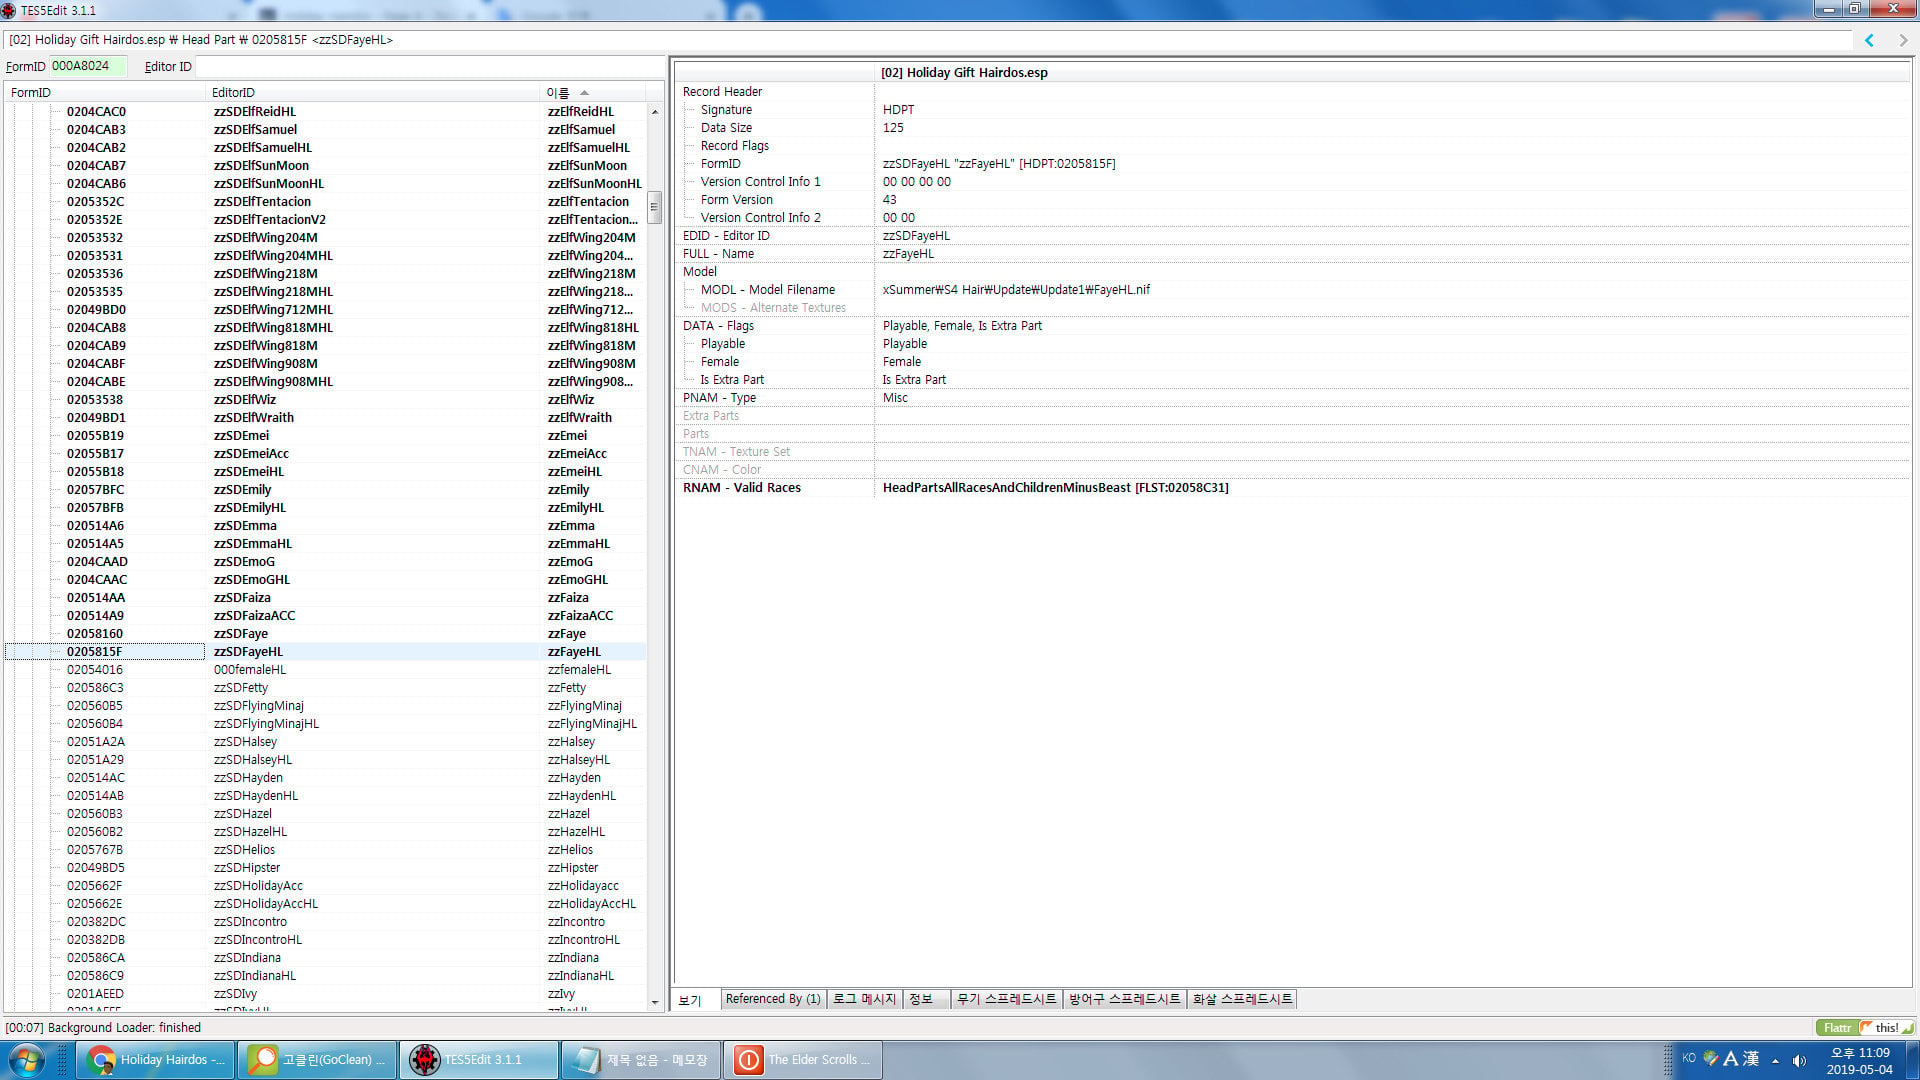1920x1080 pixels.
Task: Click the PNAM Type Misc value
Action: (x=895, y=398)
